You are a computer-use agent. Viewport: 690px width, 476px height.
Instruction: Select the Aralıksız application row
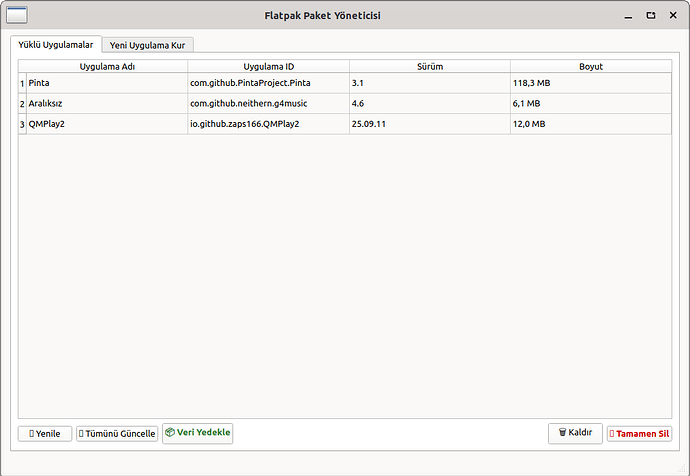click(x=106, y=103)
